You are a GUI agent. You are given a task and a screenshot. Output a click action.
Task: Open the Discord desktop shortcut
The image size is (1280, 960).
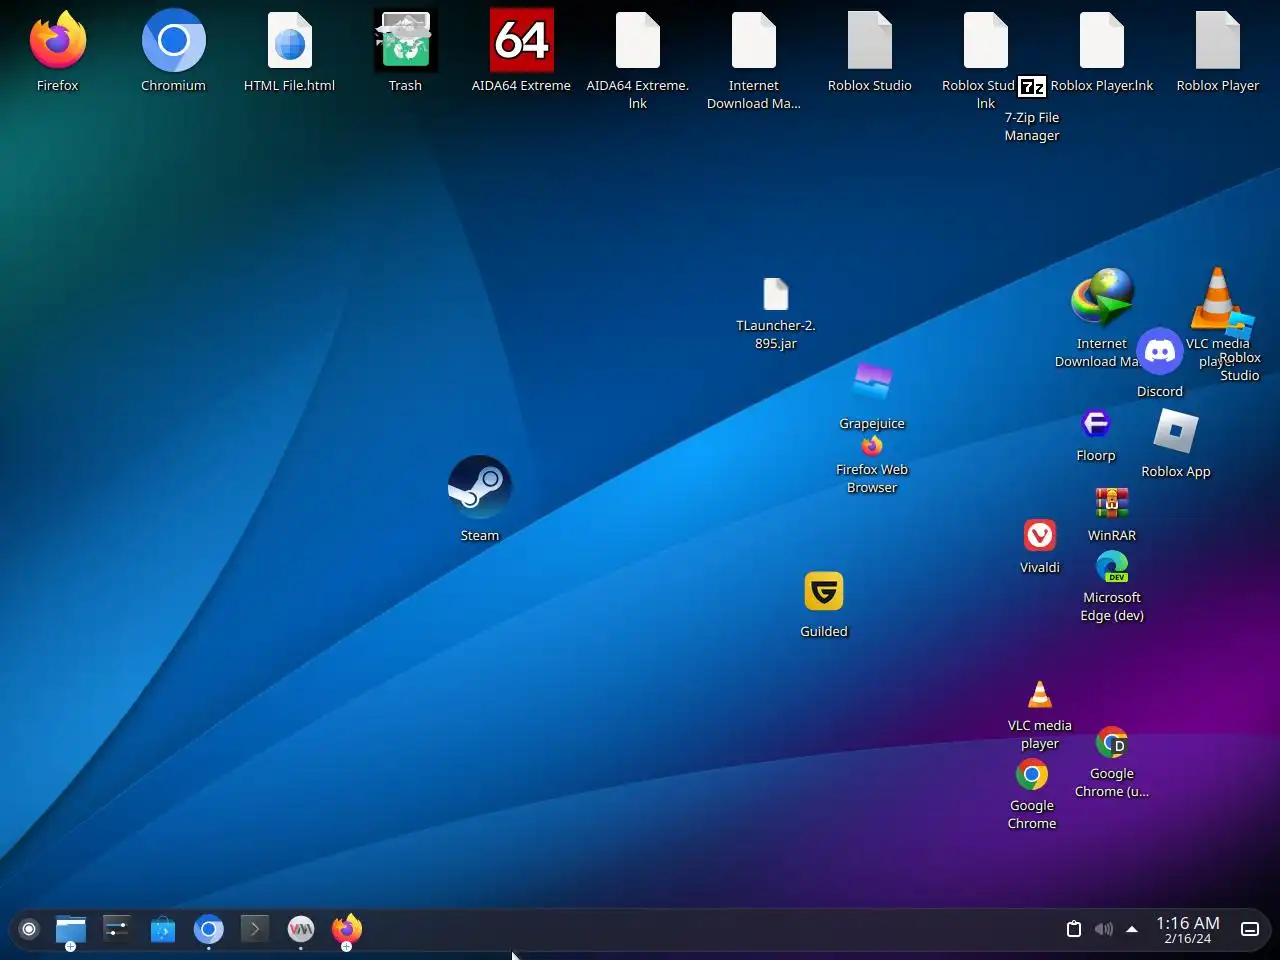click(x=1160, y=351)
